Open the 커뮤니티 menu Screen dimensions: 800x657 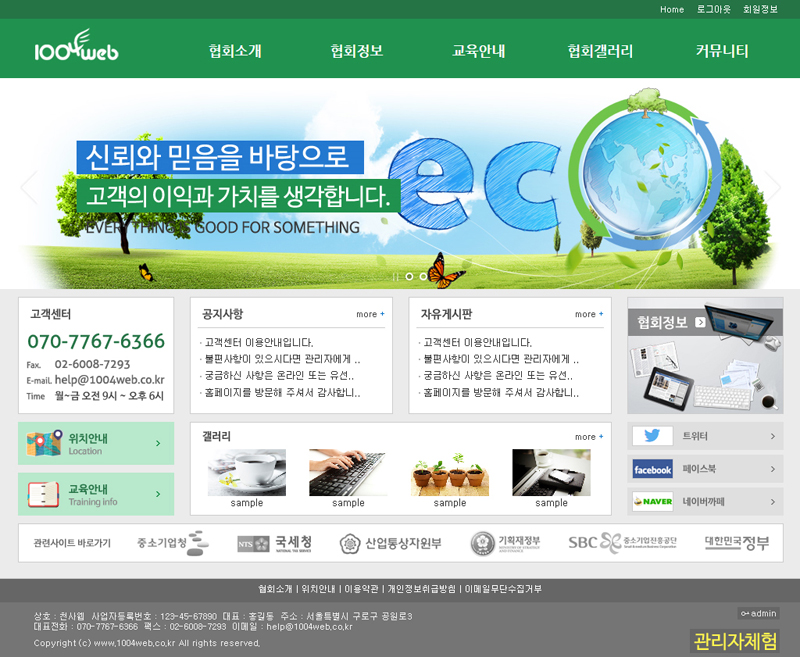(722, 51)
